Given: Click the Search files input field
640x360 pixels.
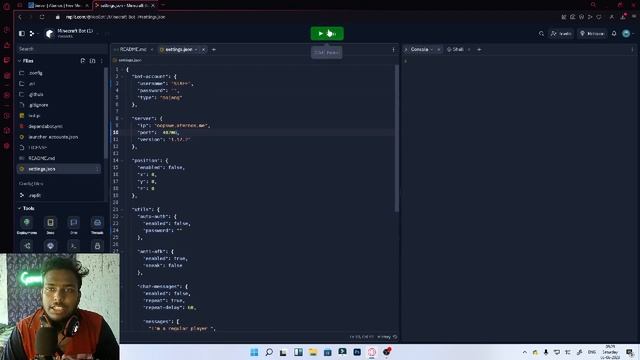Looking at the screenshot, I should pyautogui.click(x=61, y=49).
